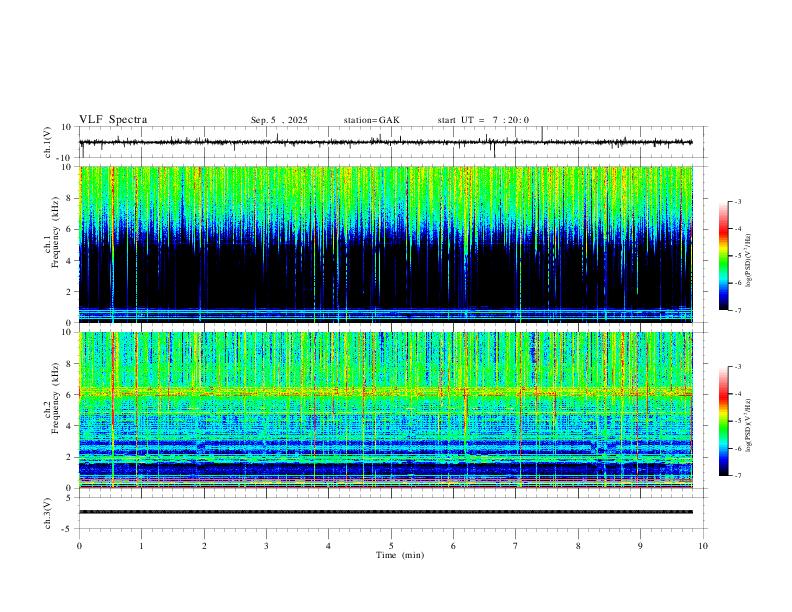
Task: Click the "ch.1(V)" waveform axis label
Action: 48,142
